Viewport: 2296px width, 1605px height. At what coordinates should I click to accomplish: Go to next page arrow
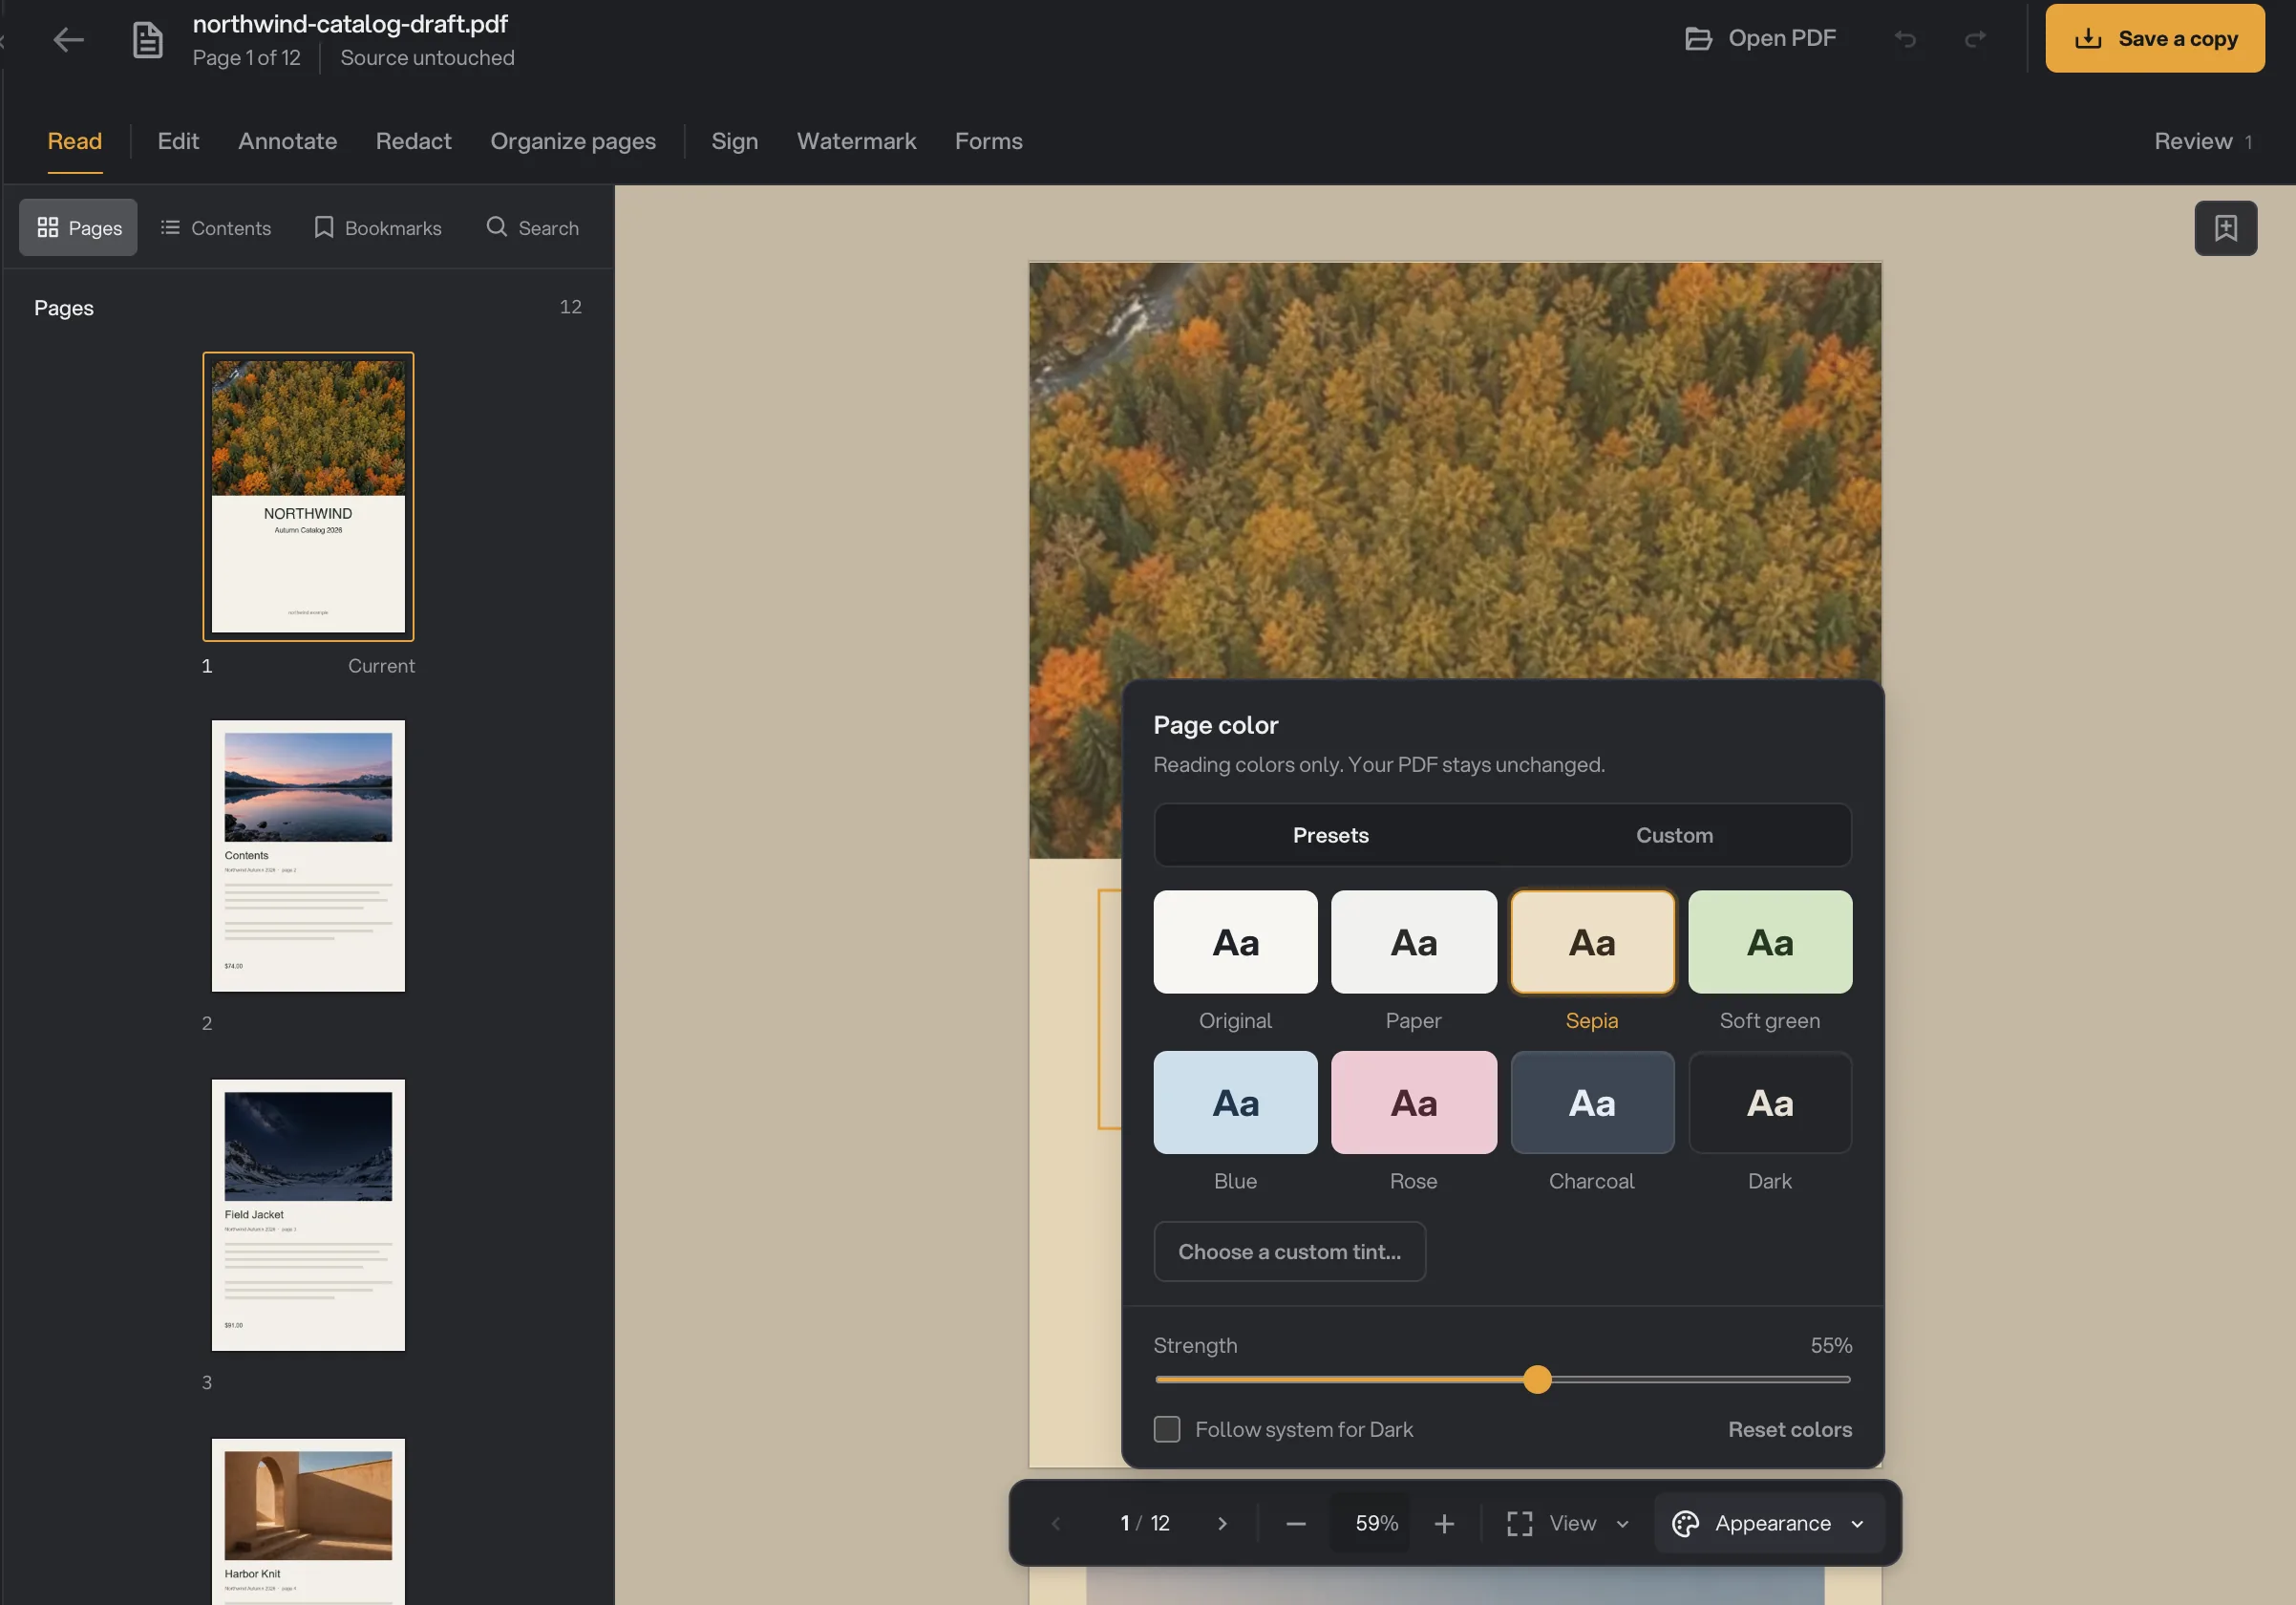tap(1222, 1523)
